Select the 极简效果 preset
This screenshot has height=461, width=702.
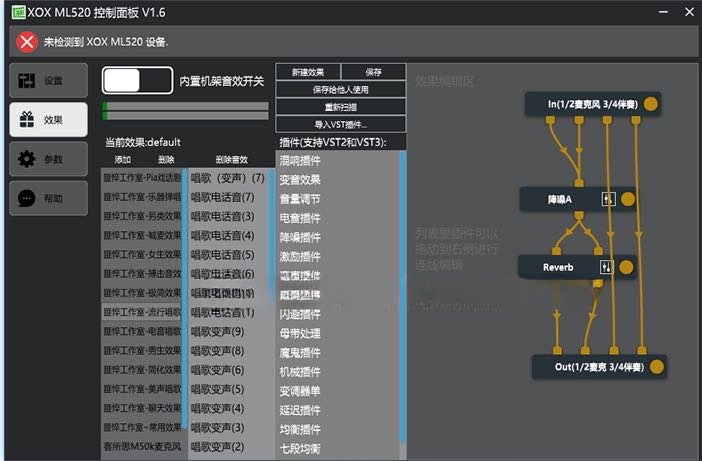pos(142,293)
